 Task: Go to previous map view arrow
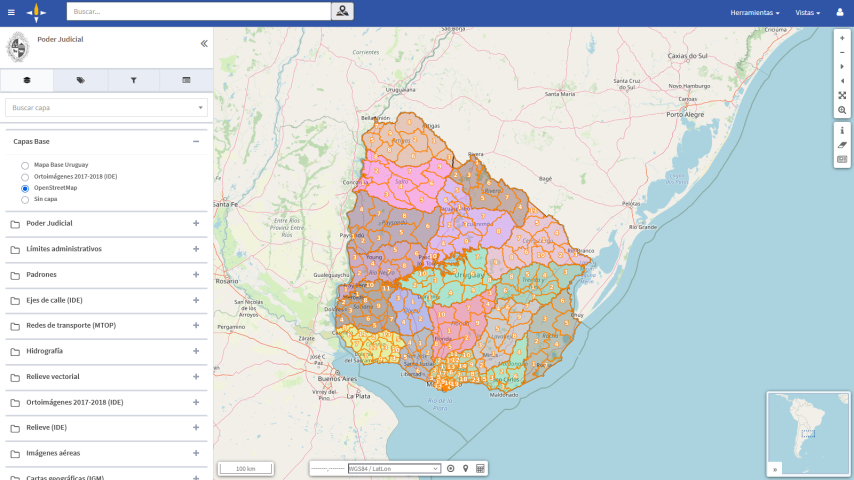tap(842, 81)
